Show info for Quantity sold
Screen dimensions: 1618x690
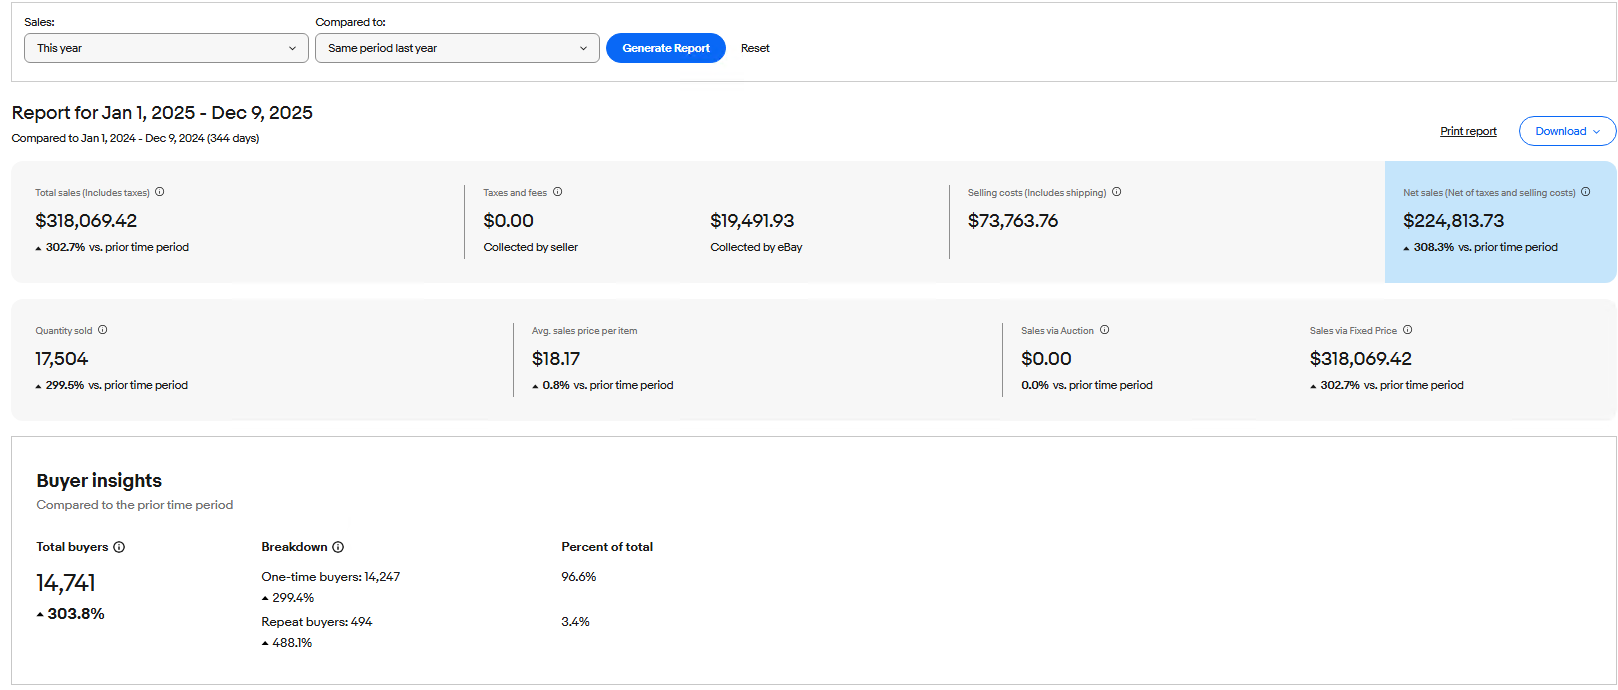tap(103, 330)
